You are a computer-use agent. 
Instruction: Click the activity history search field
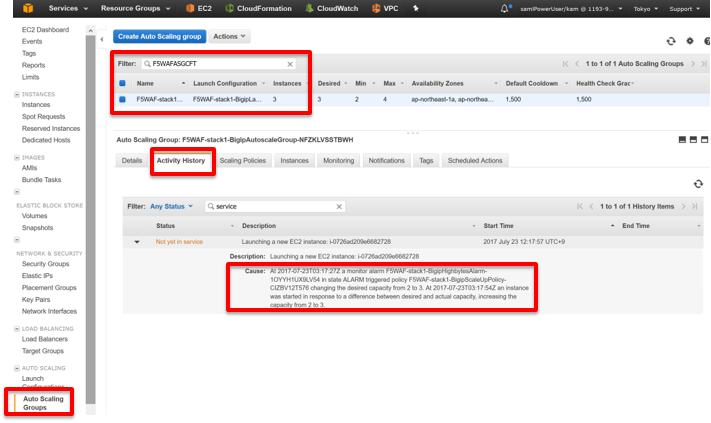(x=275, y=206)
